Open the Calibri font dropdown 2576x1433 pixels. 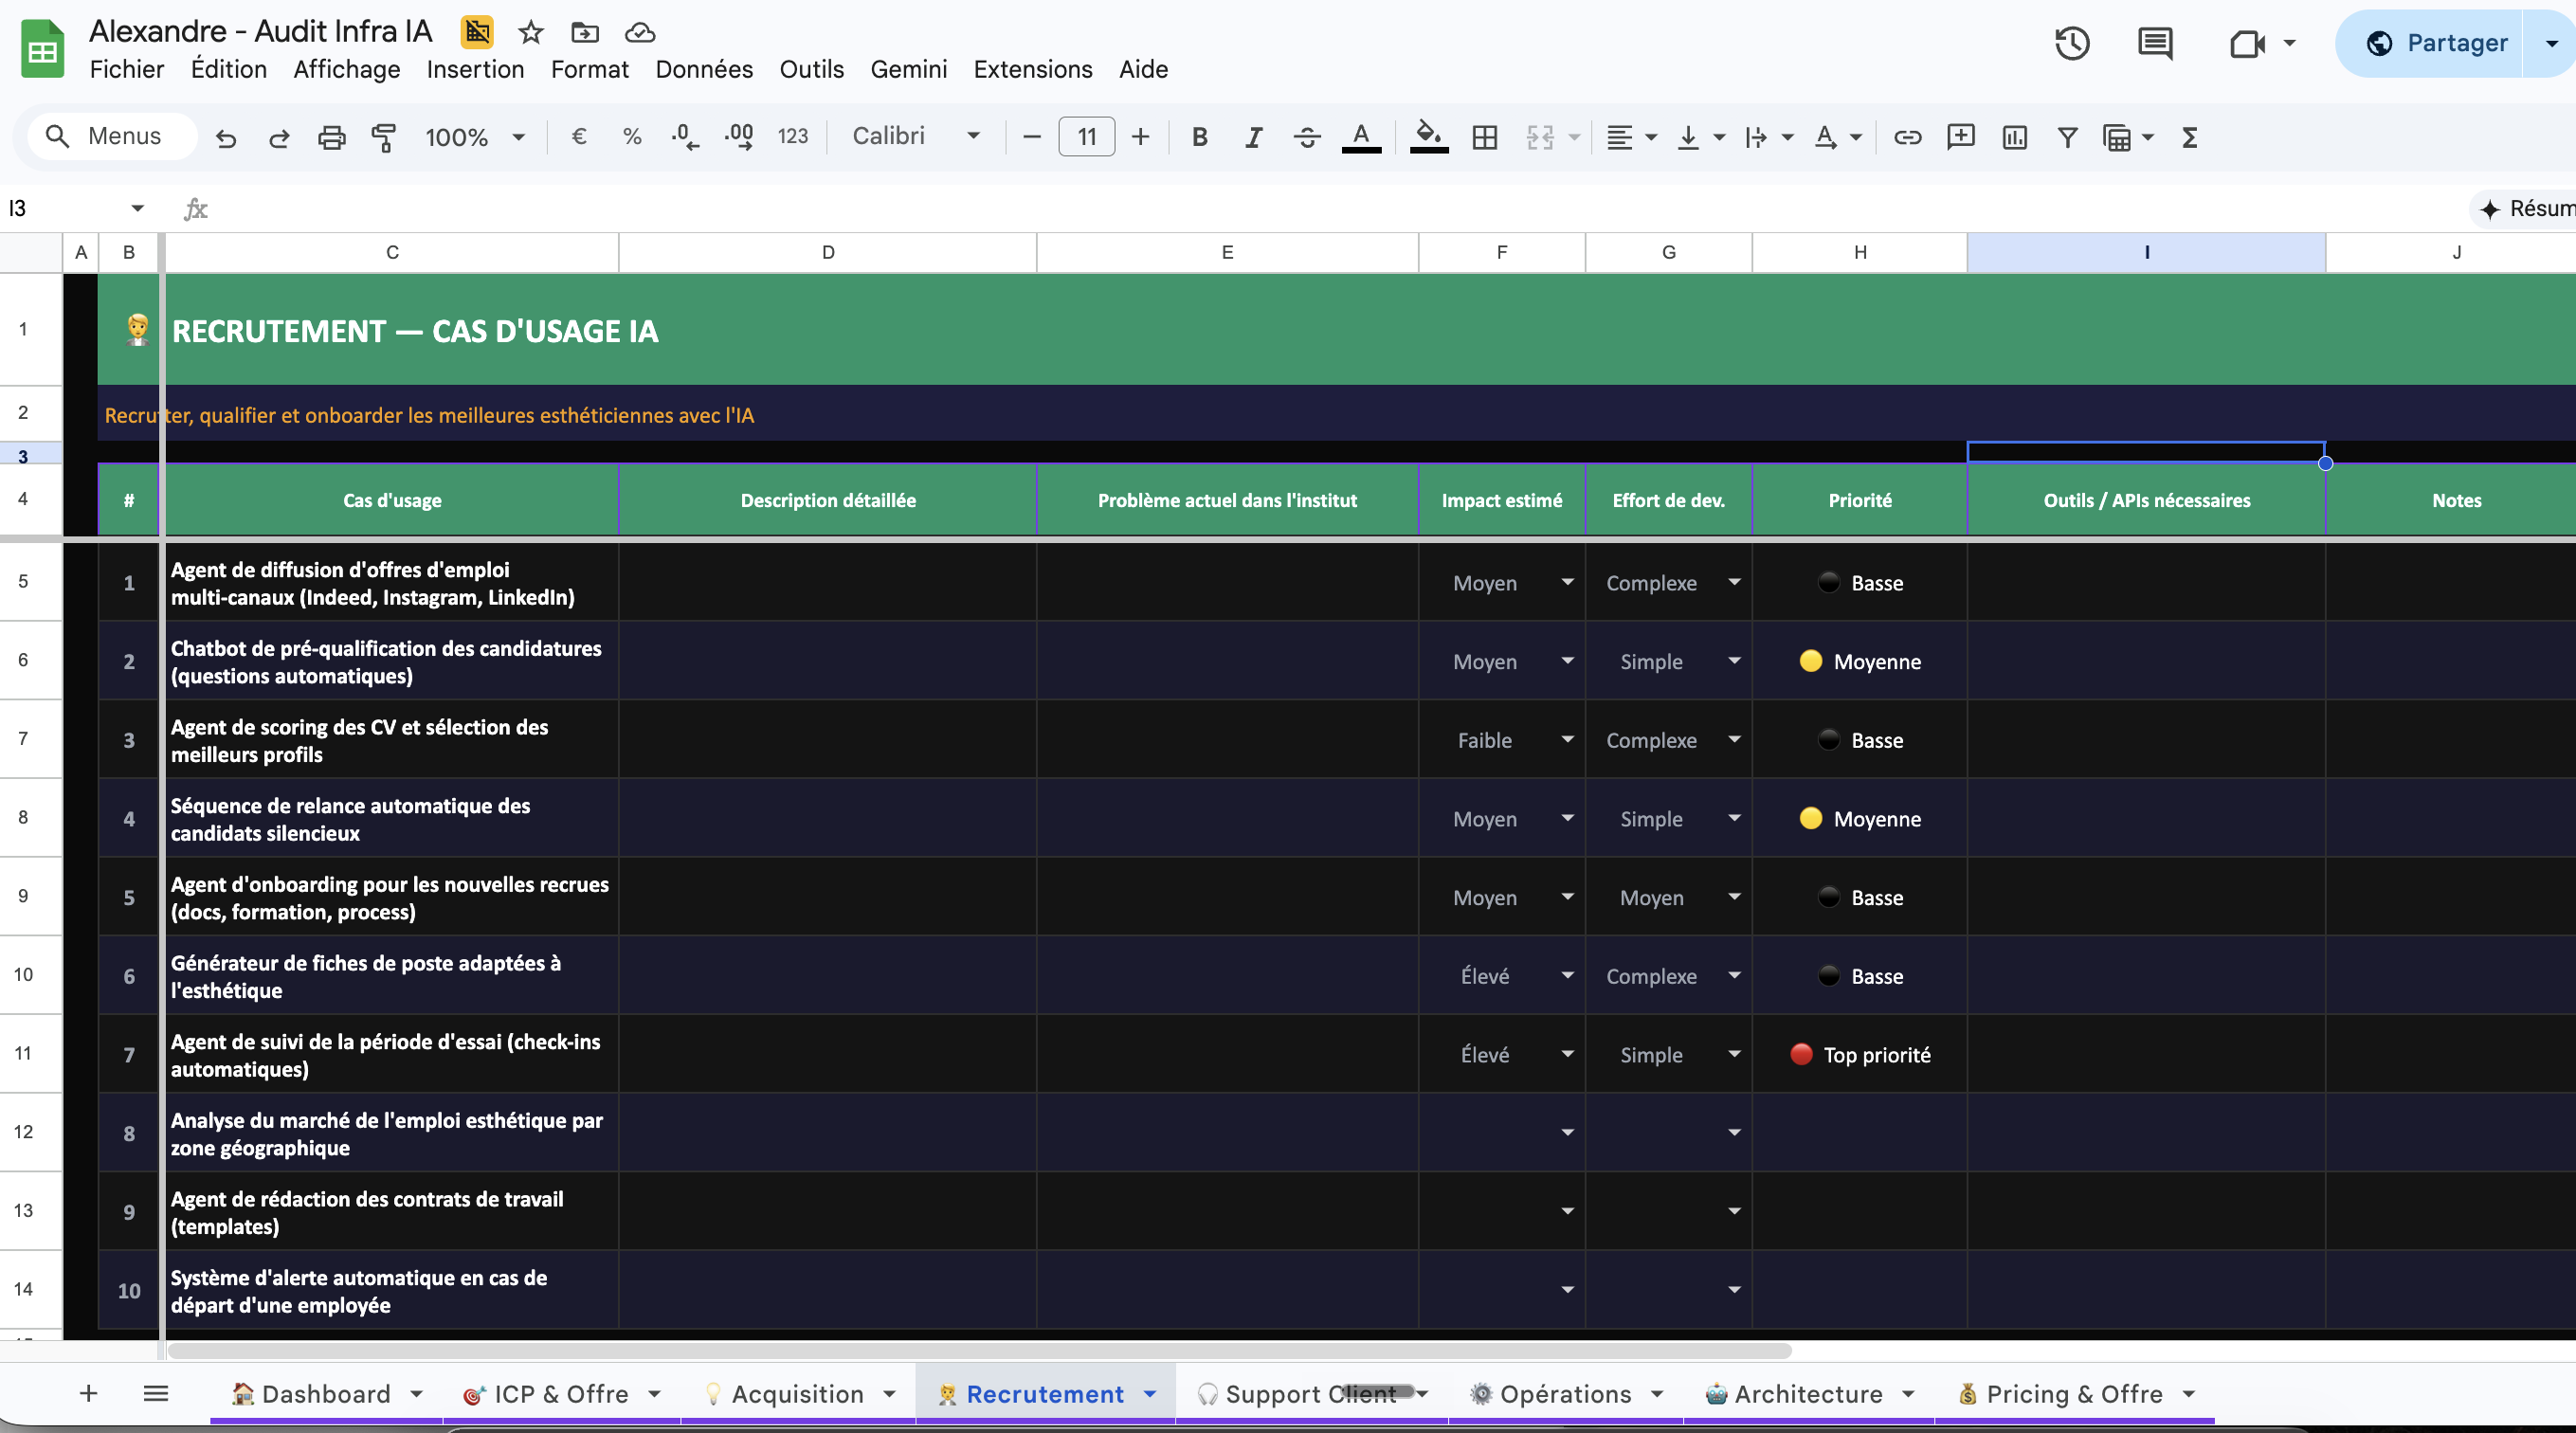click(x=915, y=136)
